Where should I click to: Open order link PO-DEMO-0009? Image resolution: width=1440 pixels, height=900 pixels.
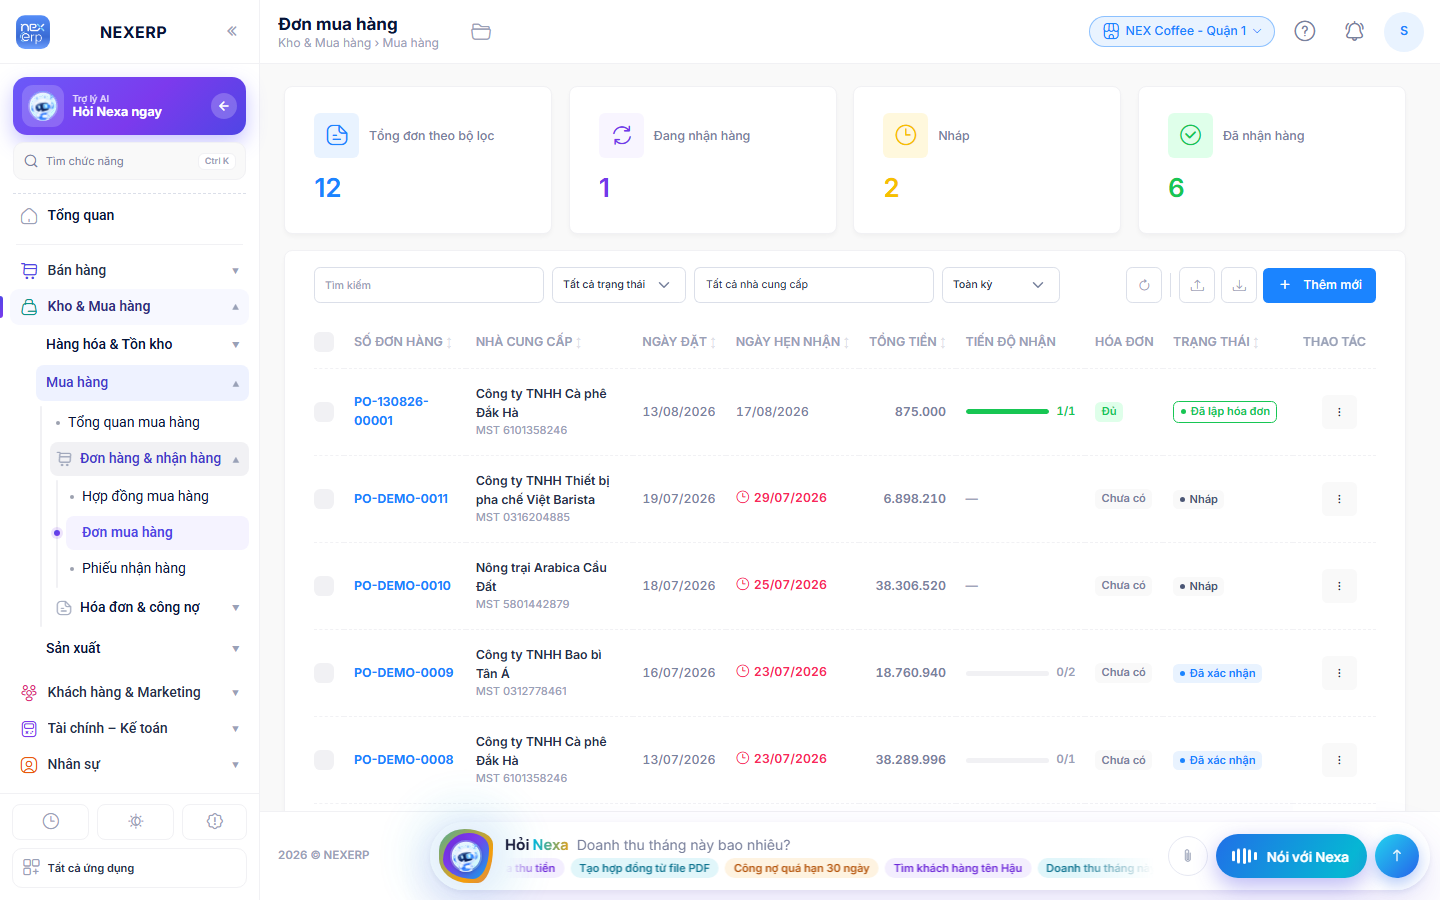(x=404, y=673)
